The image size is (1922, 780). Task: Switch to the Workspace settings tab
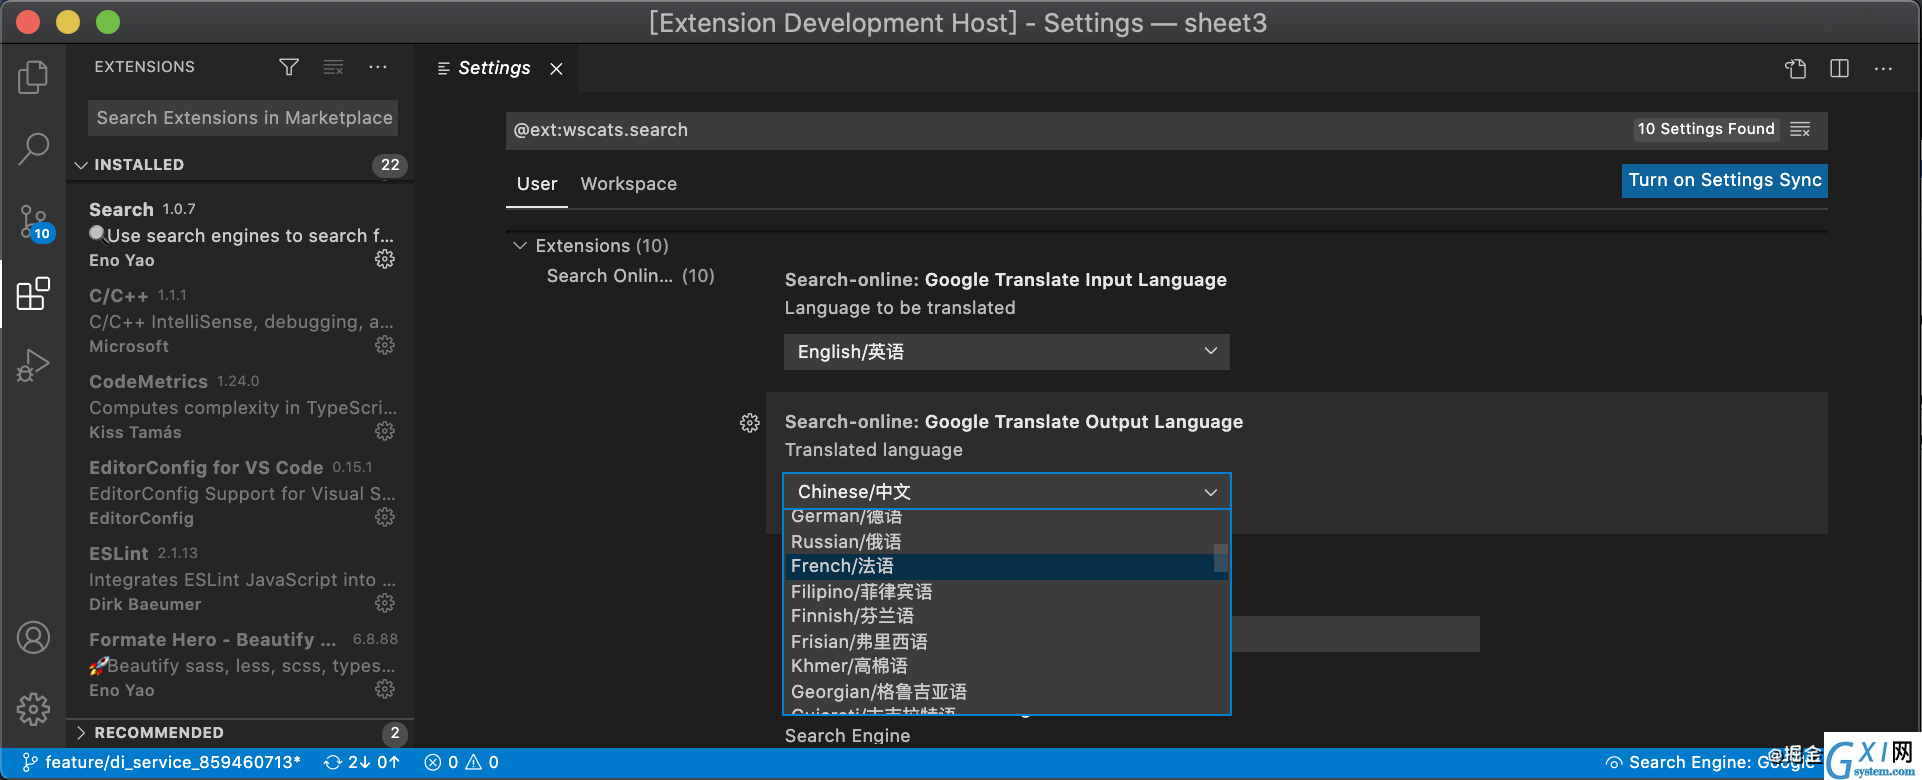click(x=629, y=184)
